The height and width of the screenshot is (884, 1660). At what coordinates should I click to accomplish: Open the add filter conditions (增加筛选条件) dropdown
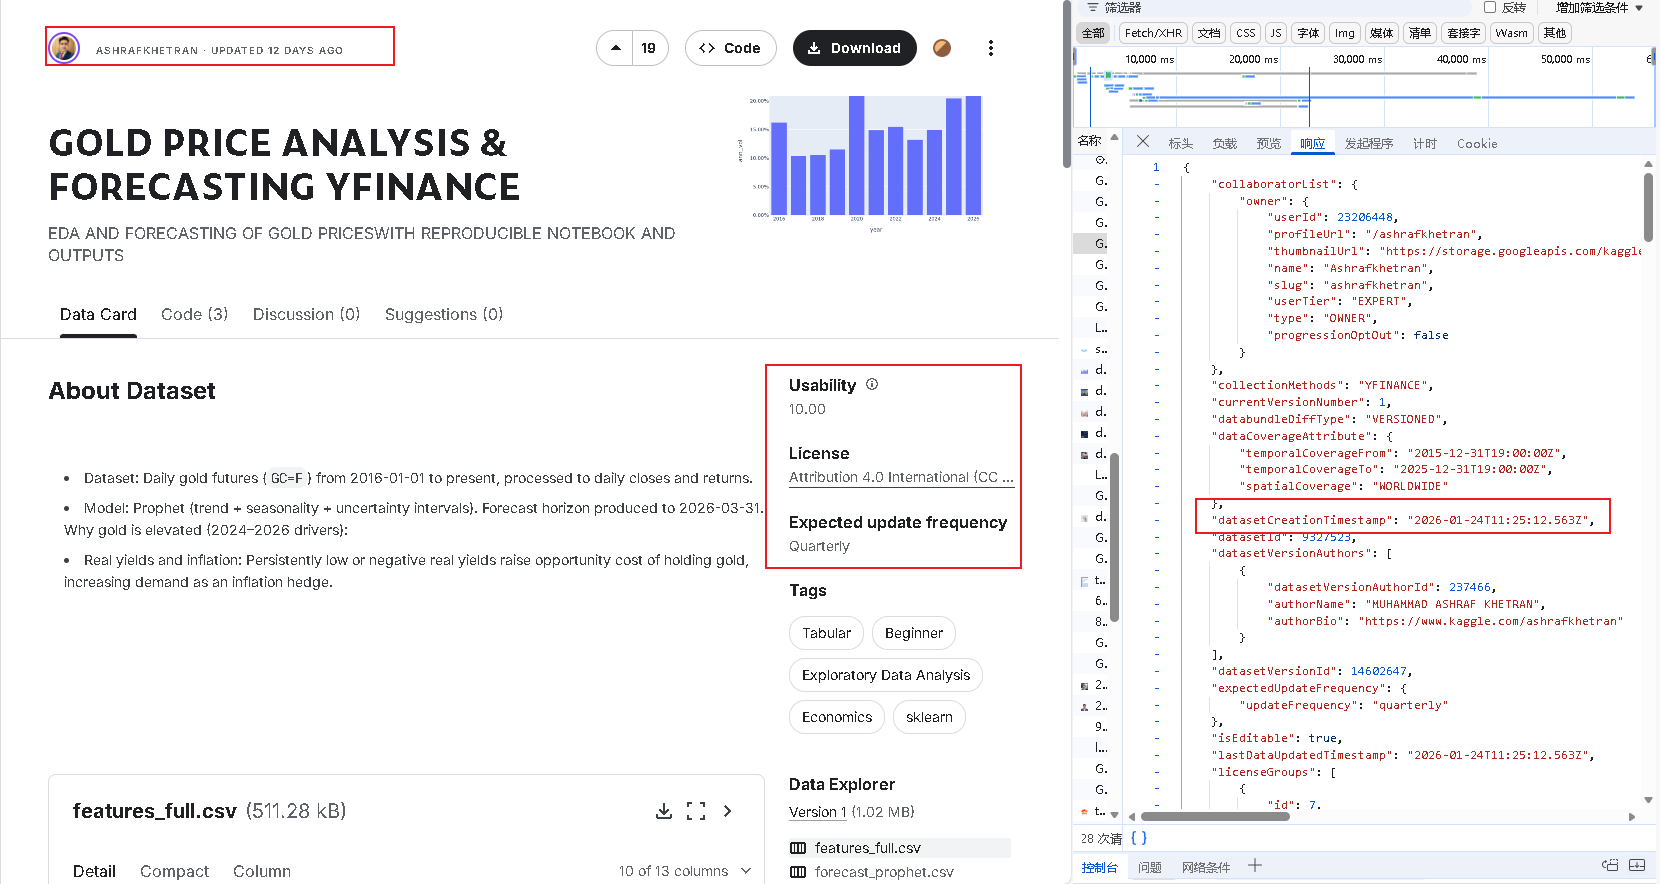click(1599, 7)
